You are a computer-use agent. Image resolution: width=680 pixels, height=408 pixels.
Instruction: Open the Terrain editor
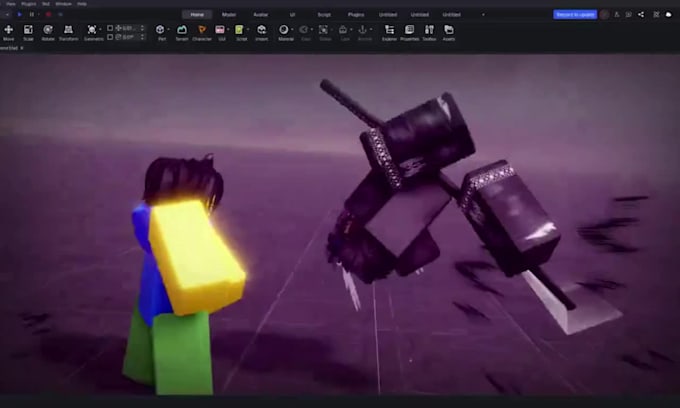tap(182, 32)
